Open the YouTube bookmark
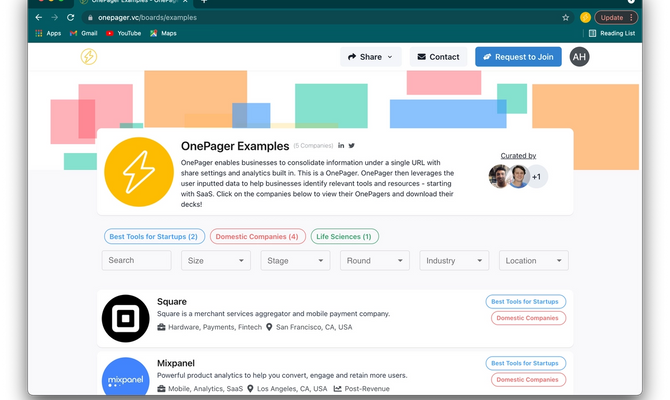The width and height of the screenshot is (670, 400). [x=123, y=33]
